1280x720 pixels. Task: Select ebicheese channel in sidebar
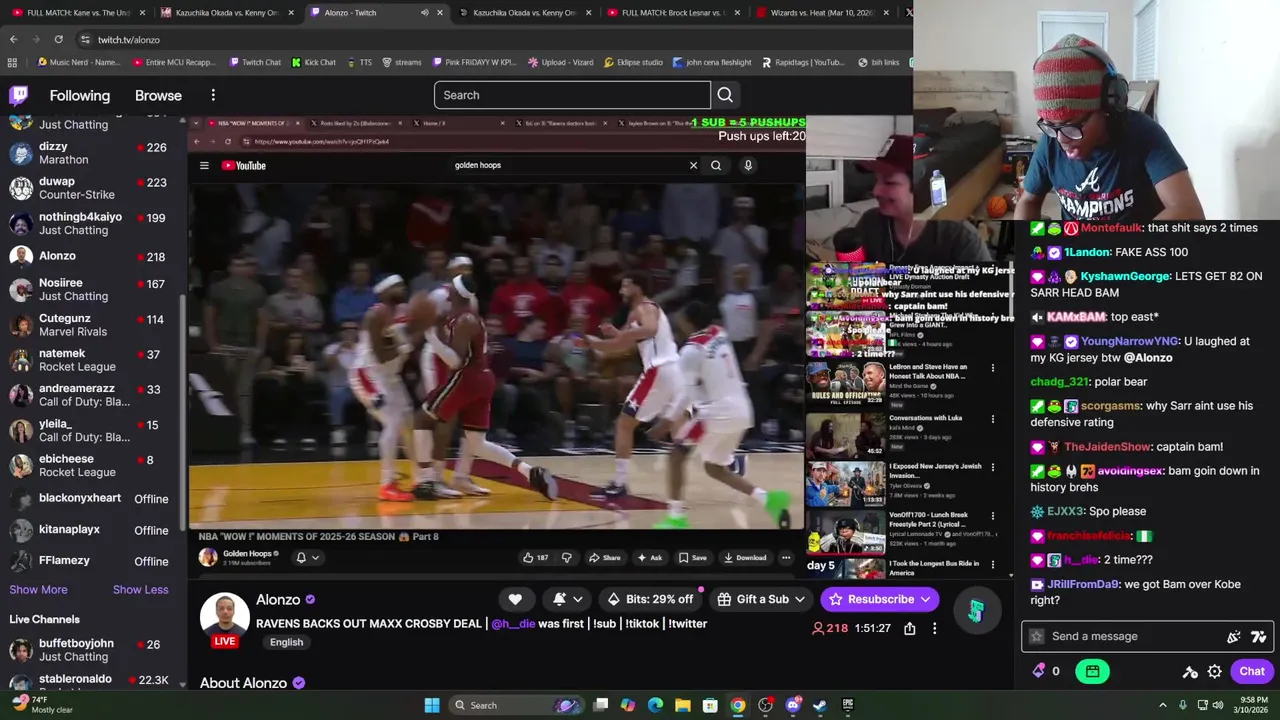click(x=93, y=465)
